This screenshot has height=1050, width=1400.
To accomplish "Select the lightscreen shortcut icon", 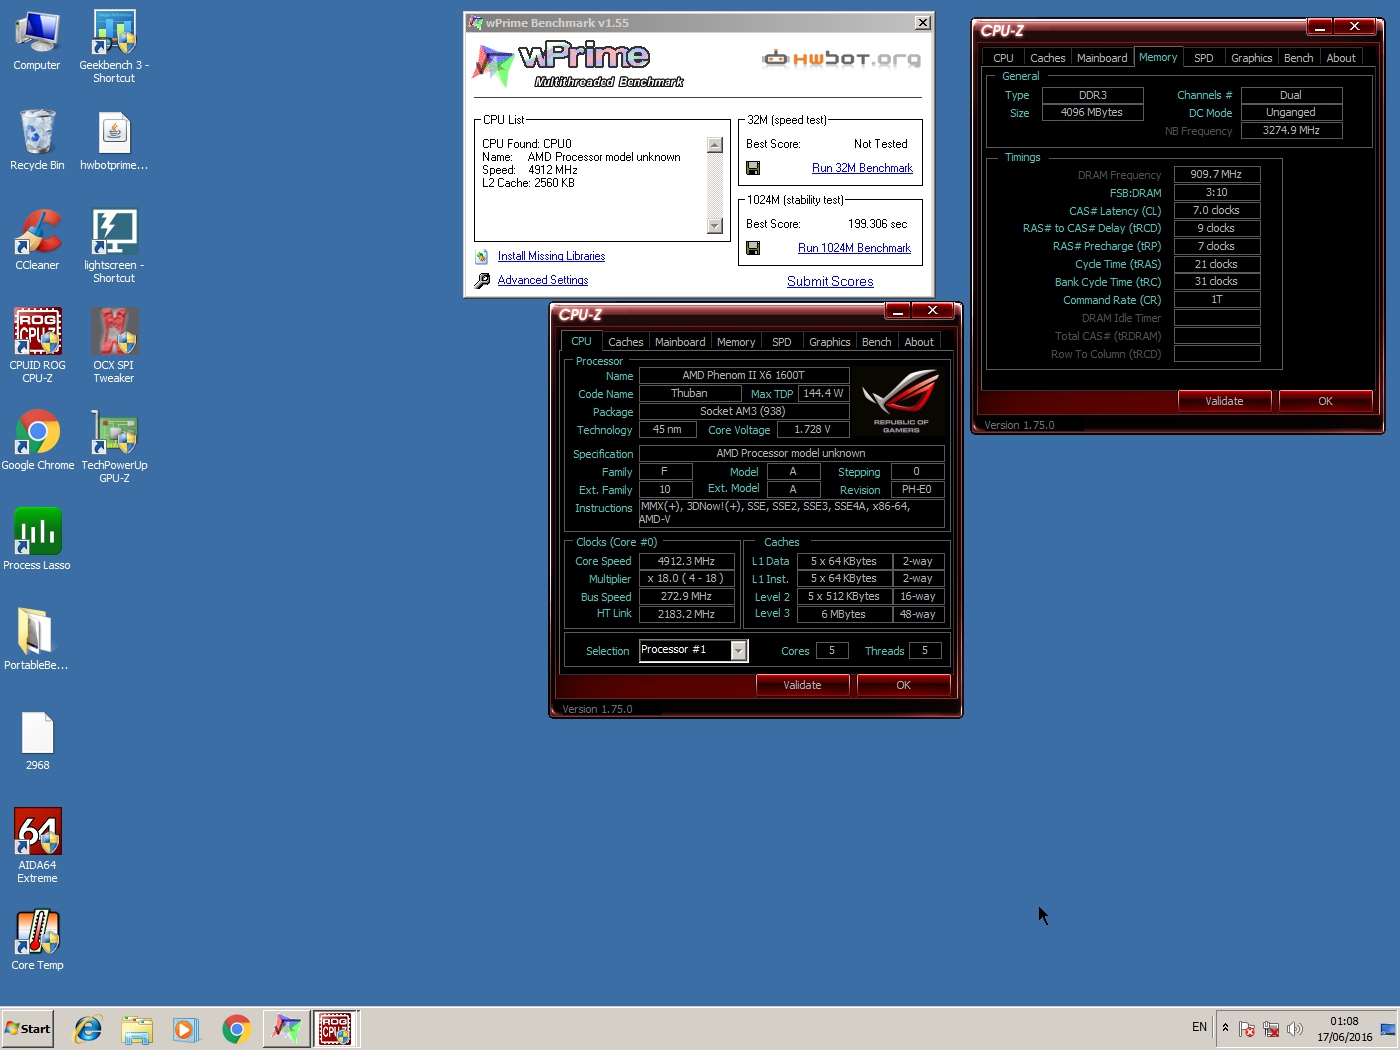I will (114, 247).
